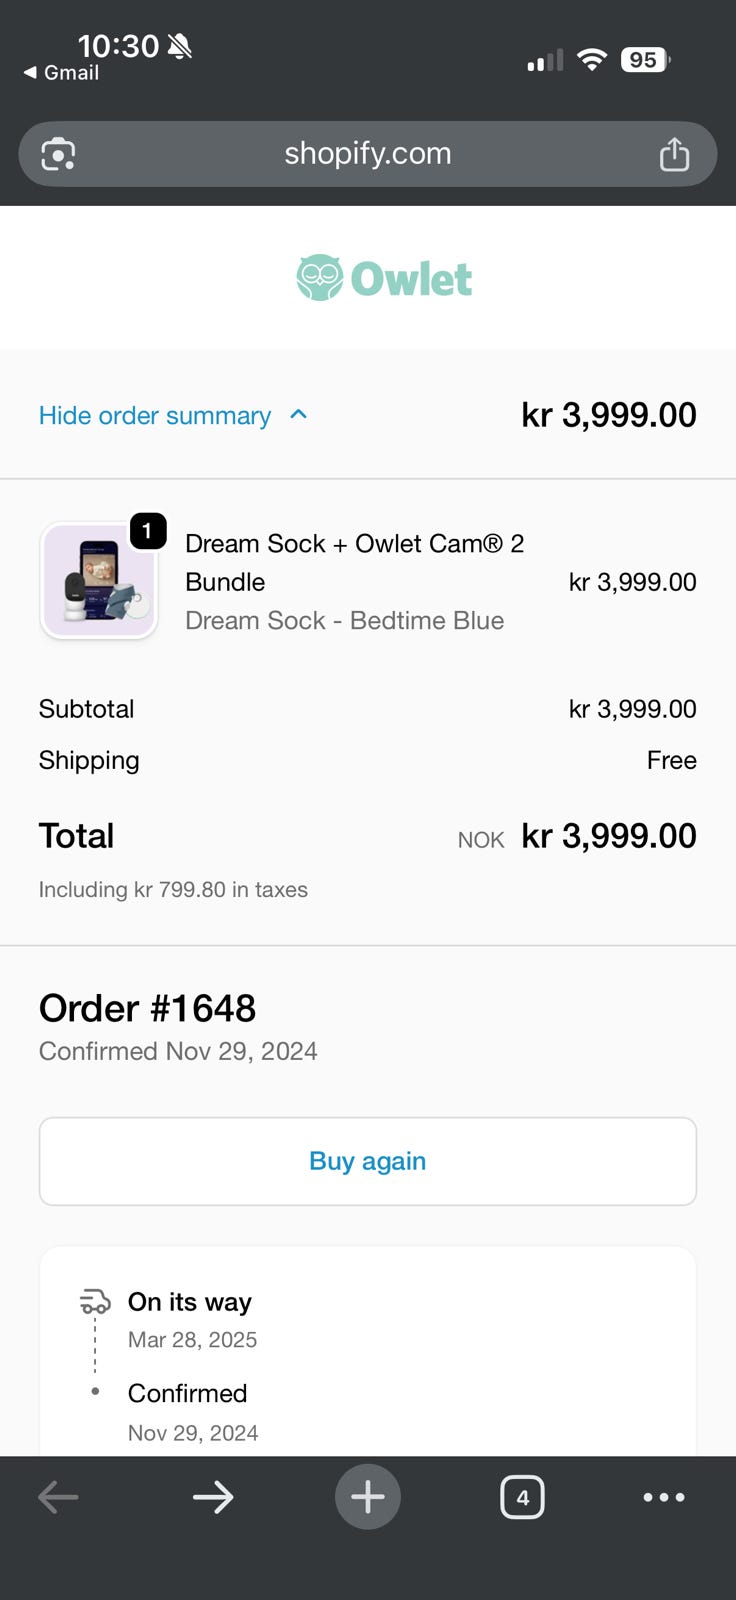
Task: Collapse the order summary using the chevron
Action: (x=298, y=415)
